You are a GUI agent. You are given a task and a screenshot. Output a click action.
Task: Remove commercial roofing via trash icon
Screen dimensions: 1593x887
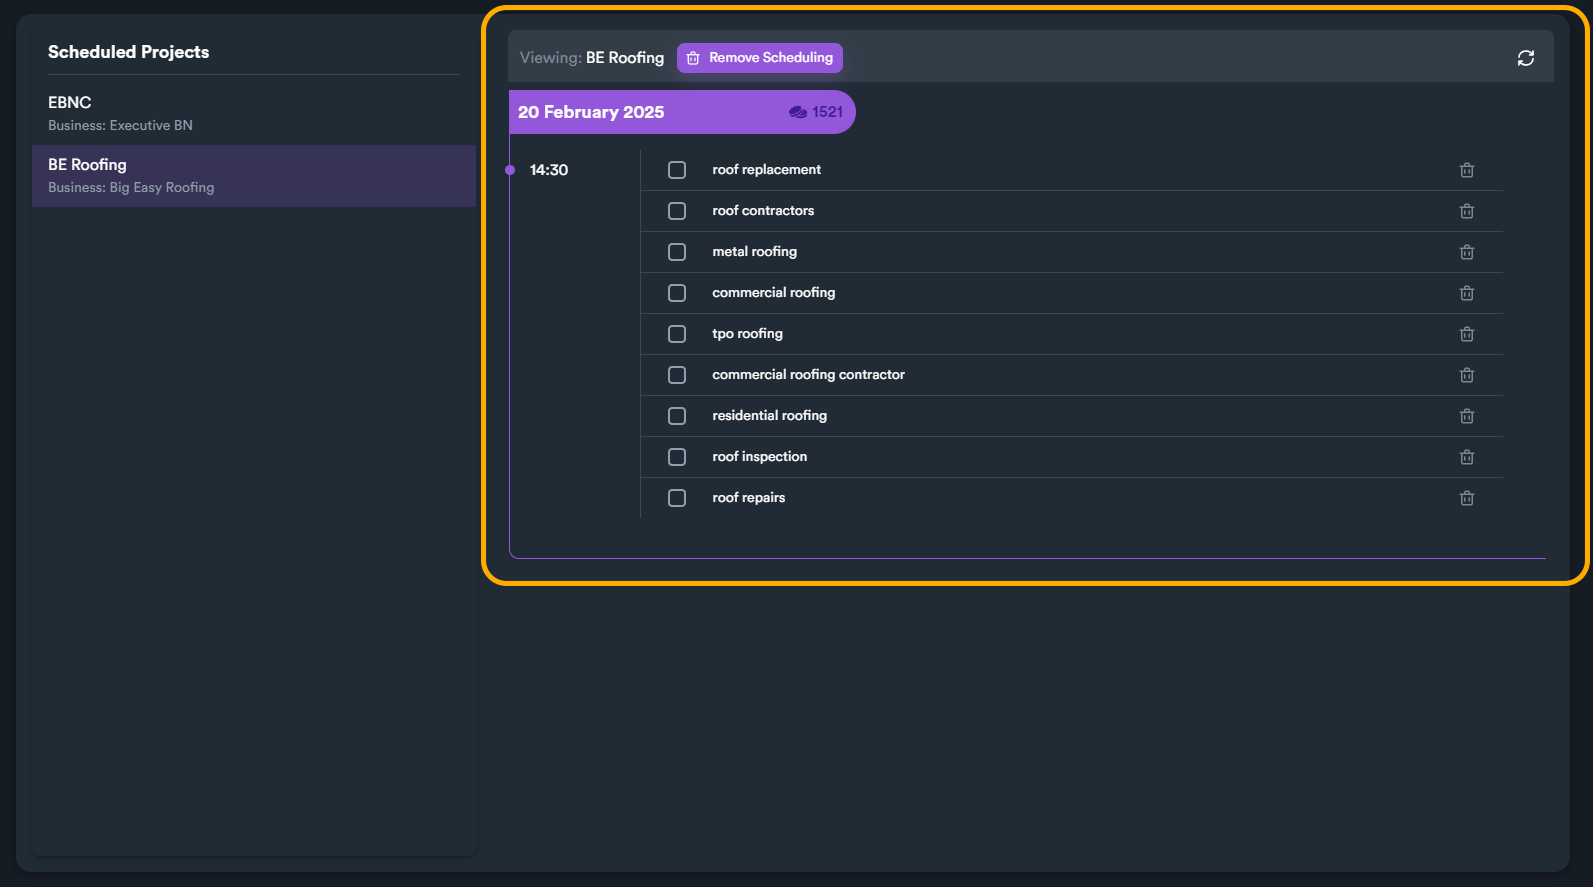coord(1466,293)
